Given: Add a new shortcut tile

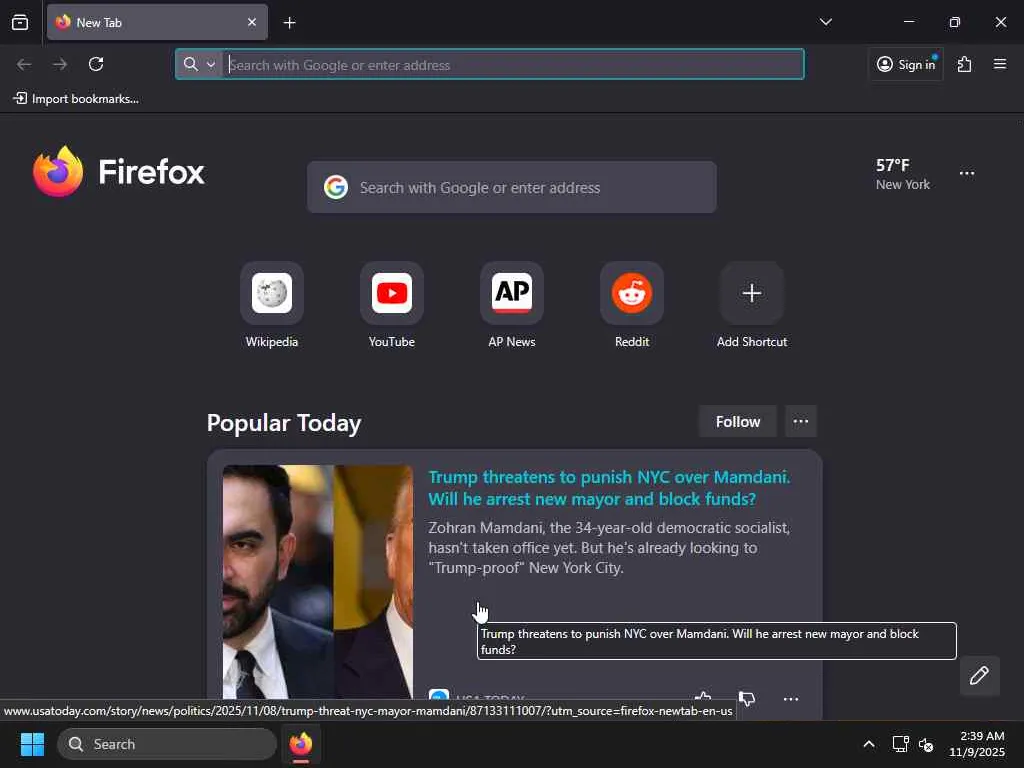Looking at the screenshot, I should (x=752, y=305).
